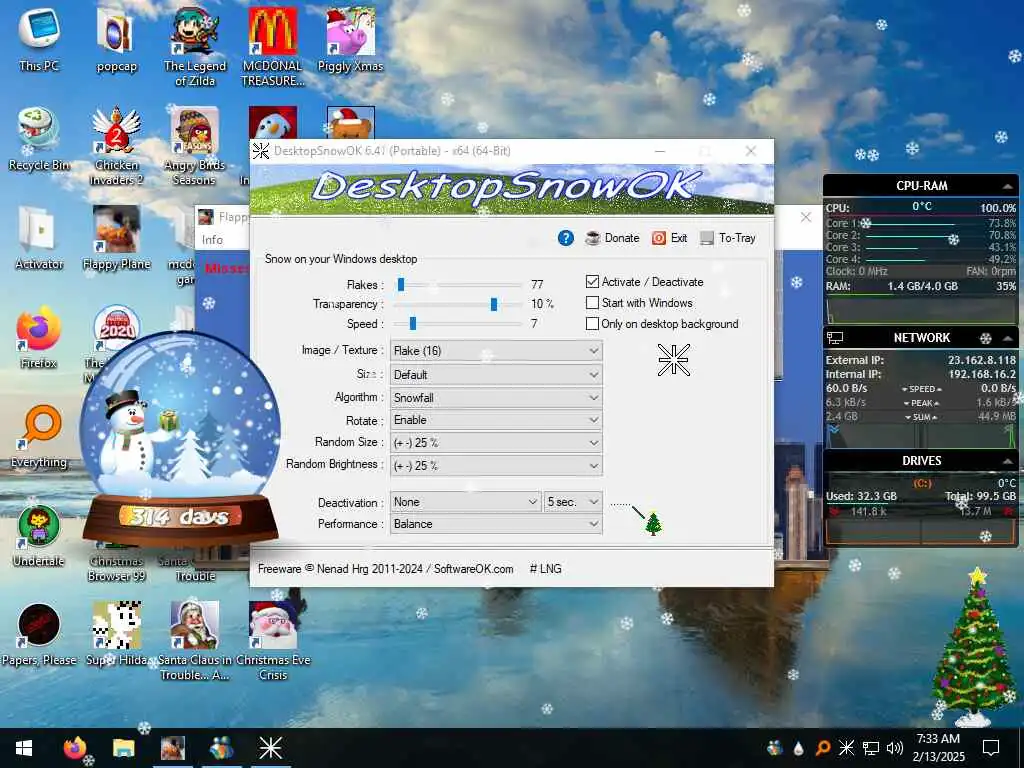
Task: Click the Donate coffee cup button
Action: (x=612, y=238)
